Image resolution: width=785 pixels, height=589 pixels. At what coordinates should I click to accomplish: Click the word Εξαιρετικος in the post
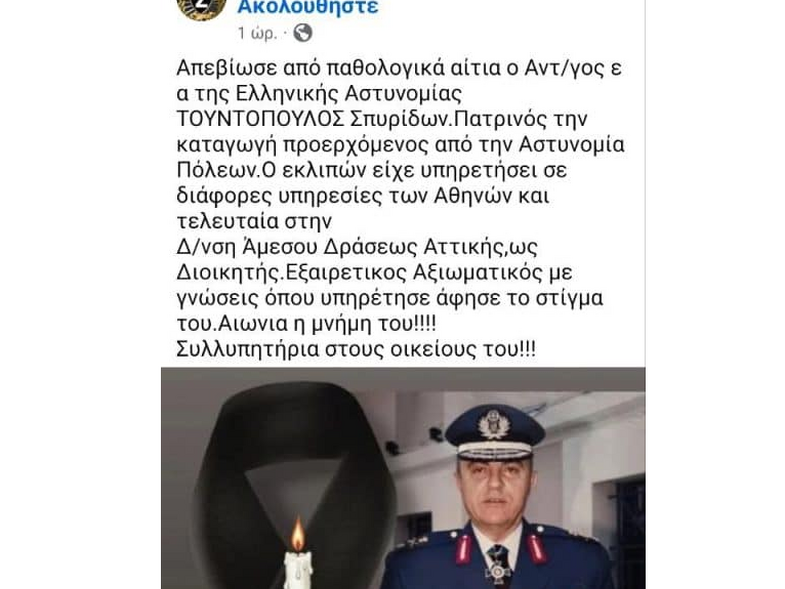343,272
